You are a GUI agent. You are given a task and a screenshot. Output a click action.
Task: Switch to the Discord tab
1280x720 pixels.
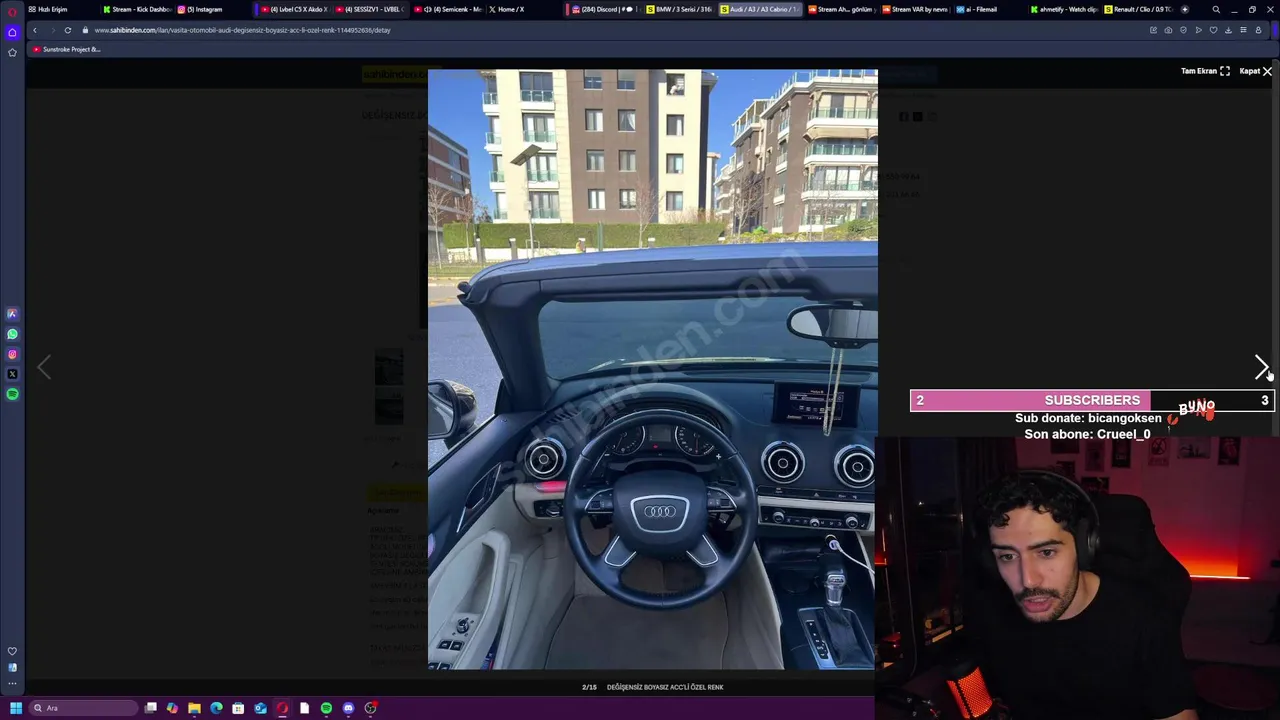coord(603,9)
